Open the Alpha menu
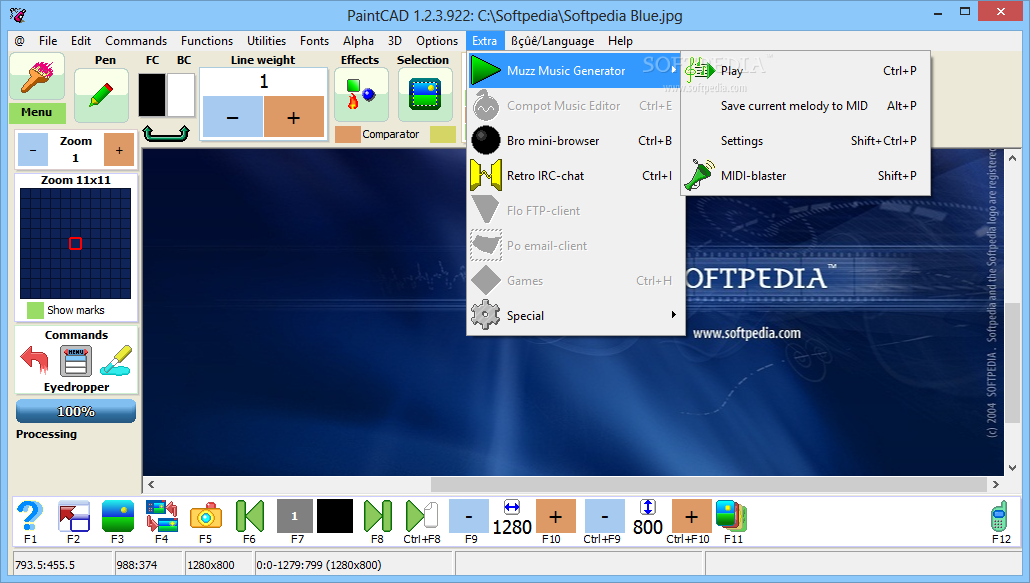Image resolution: width=1030 pixels, height=583 pixels. click(x=358, y=41)
